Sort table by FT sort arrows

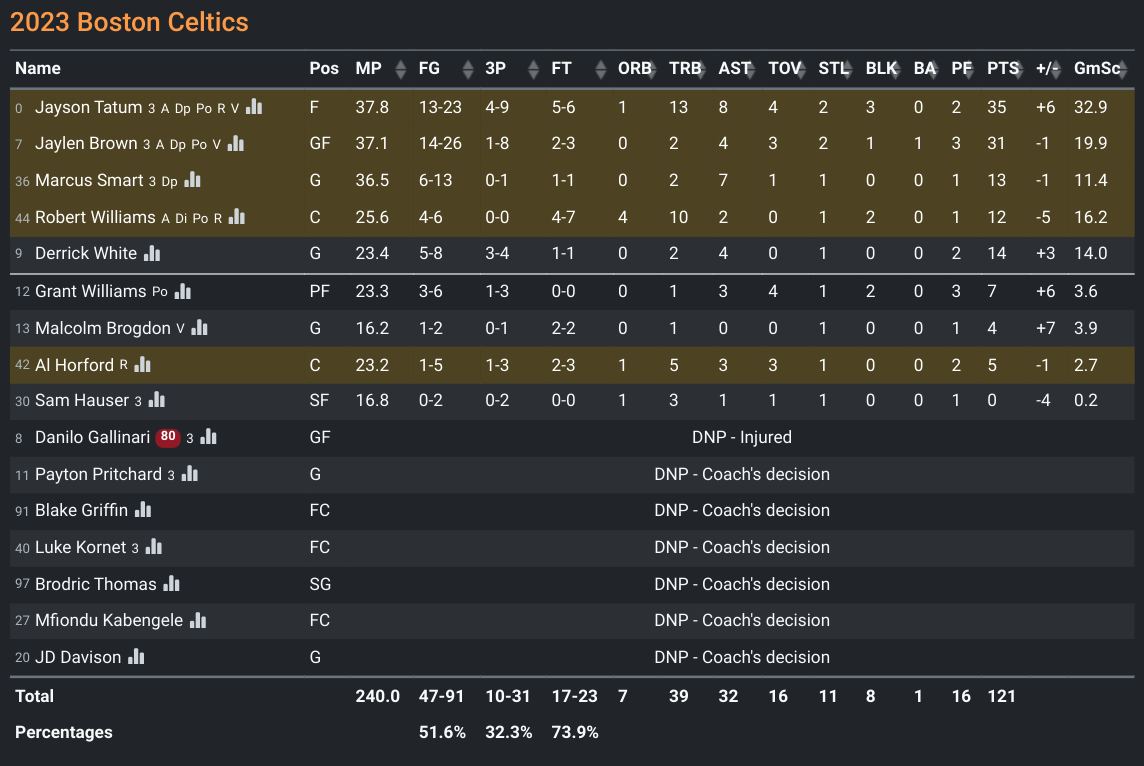point(600,69)
